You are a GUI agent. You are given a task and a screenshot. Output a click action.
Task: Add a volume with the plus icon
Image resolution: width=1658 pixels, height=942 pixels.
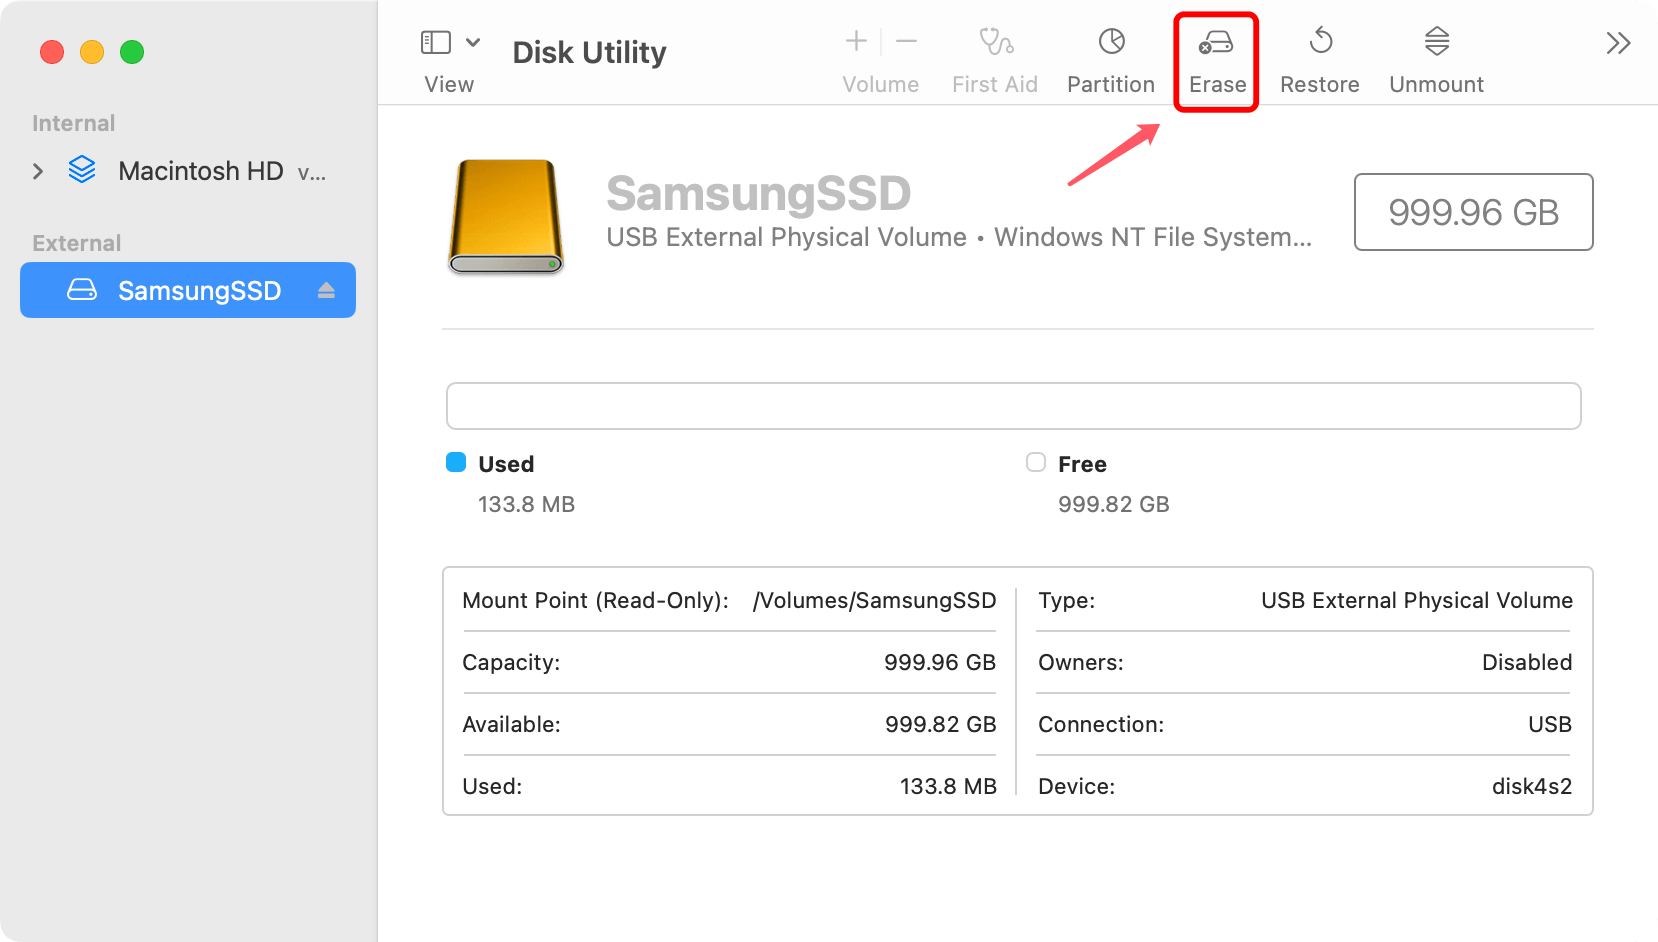(856, 41)
